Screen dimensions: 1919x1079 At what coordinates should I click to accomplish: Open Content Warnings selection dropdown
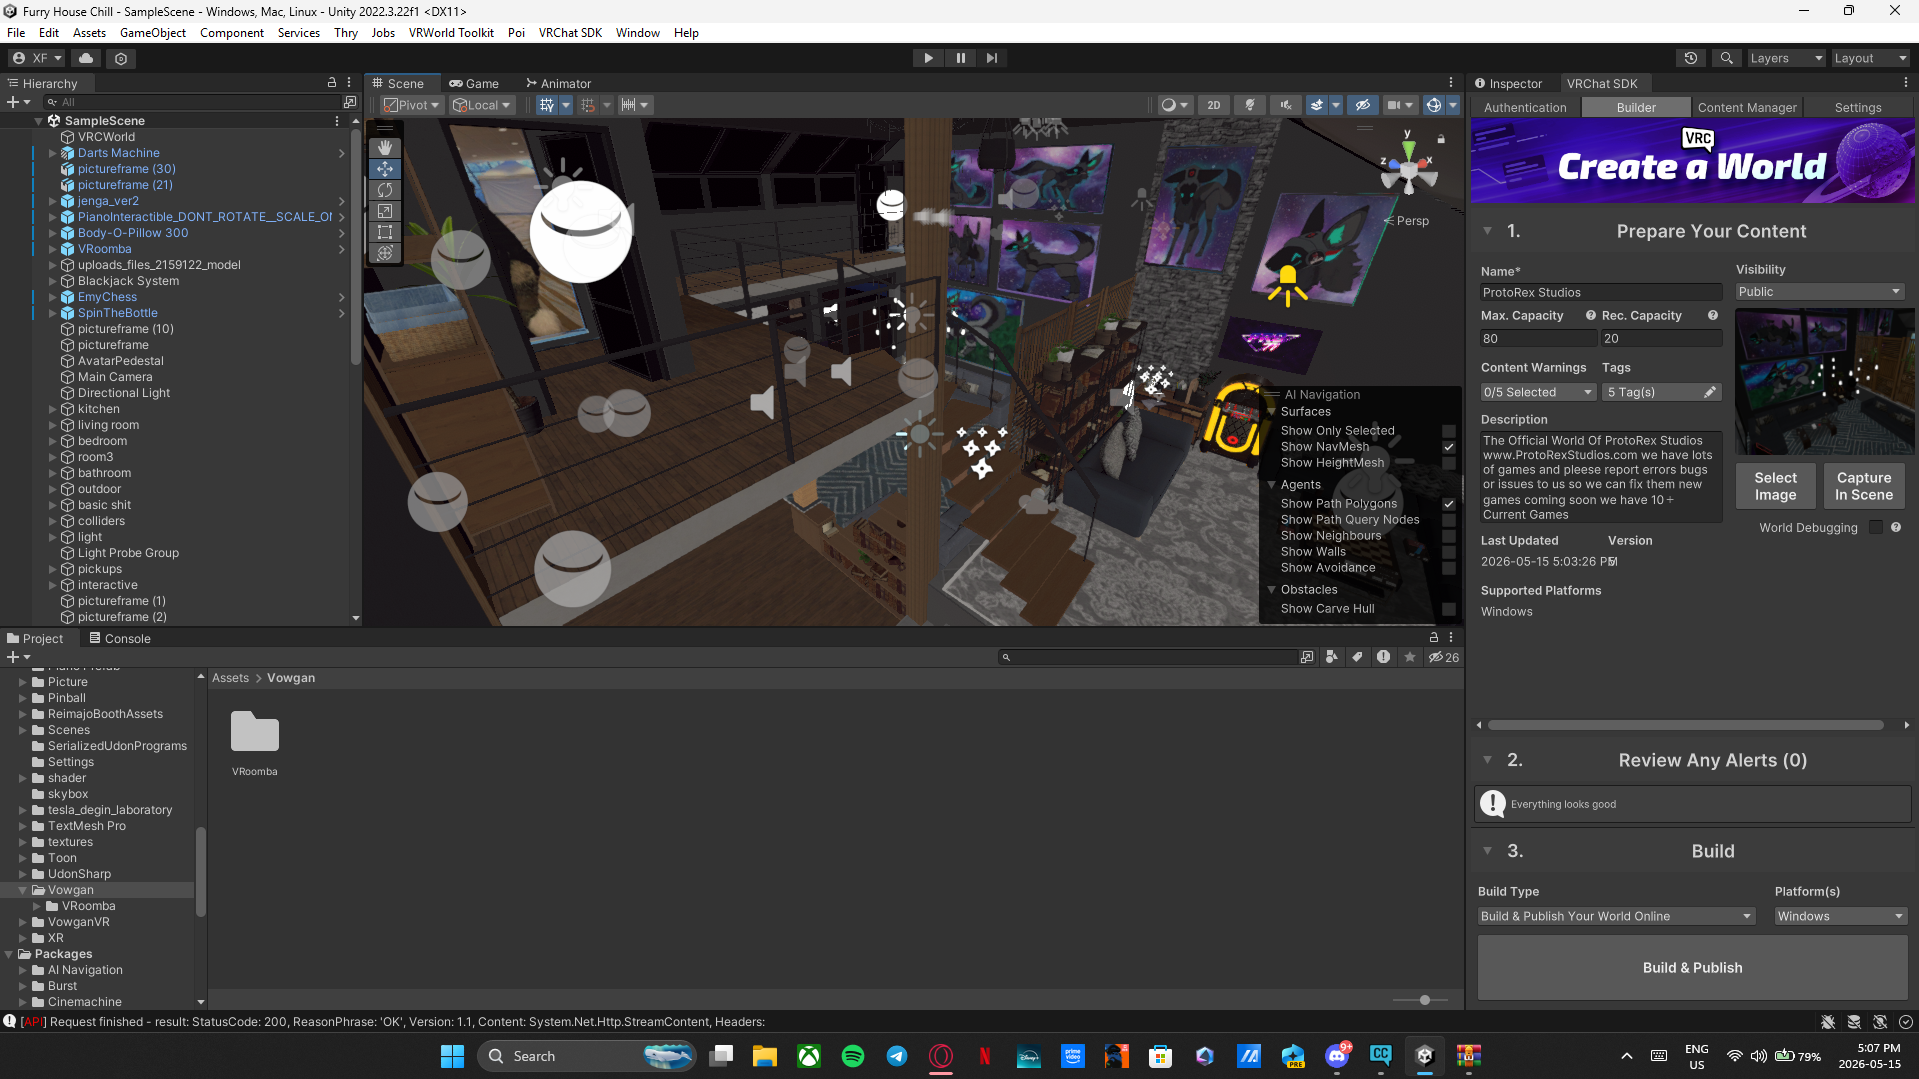(1538, 392)
